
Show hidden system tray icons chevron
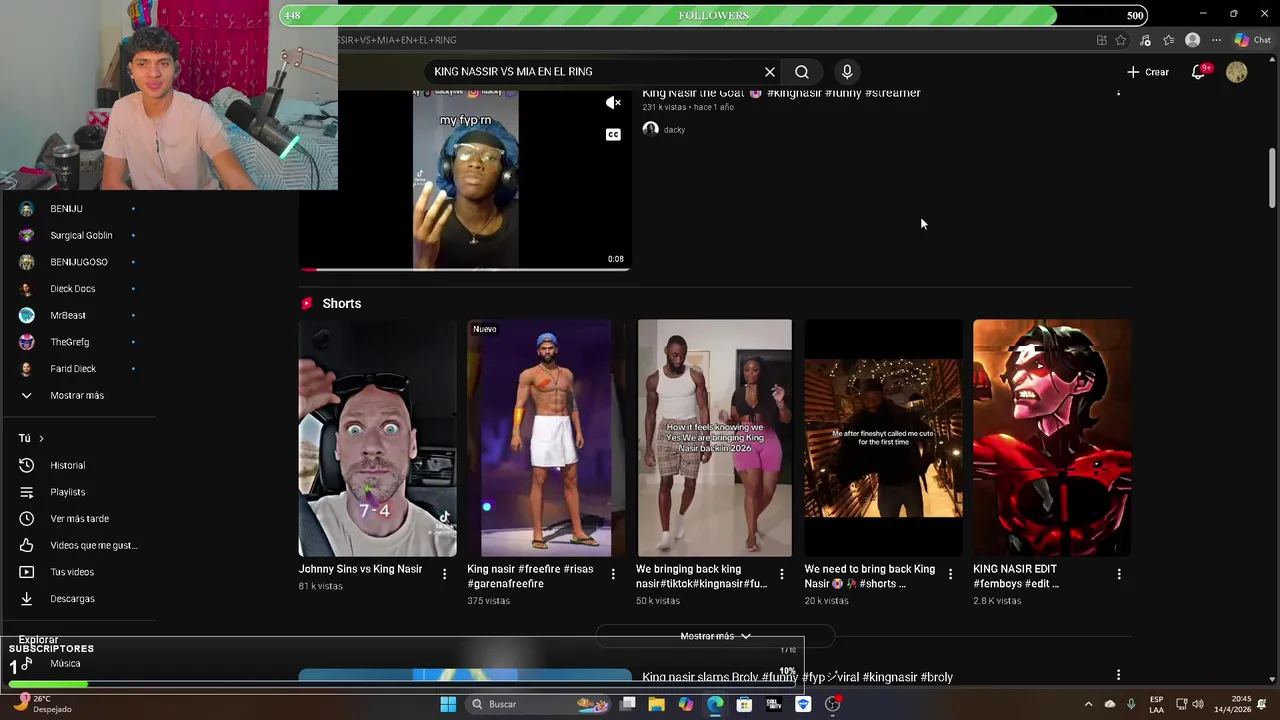[x=1088, y=704]
